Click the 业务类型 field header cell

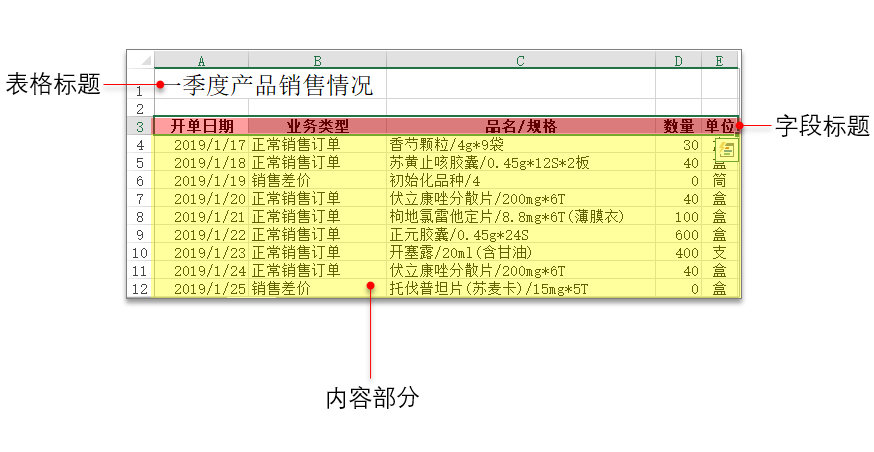pos(317,126)
